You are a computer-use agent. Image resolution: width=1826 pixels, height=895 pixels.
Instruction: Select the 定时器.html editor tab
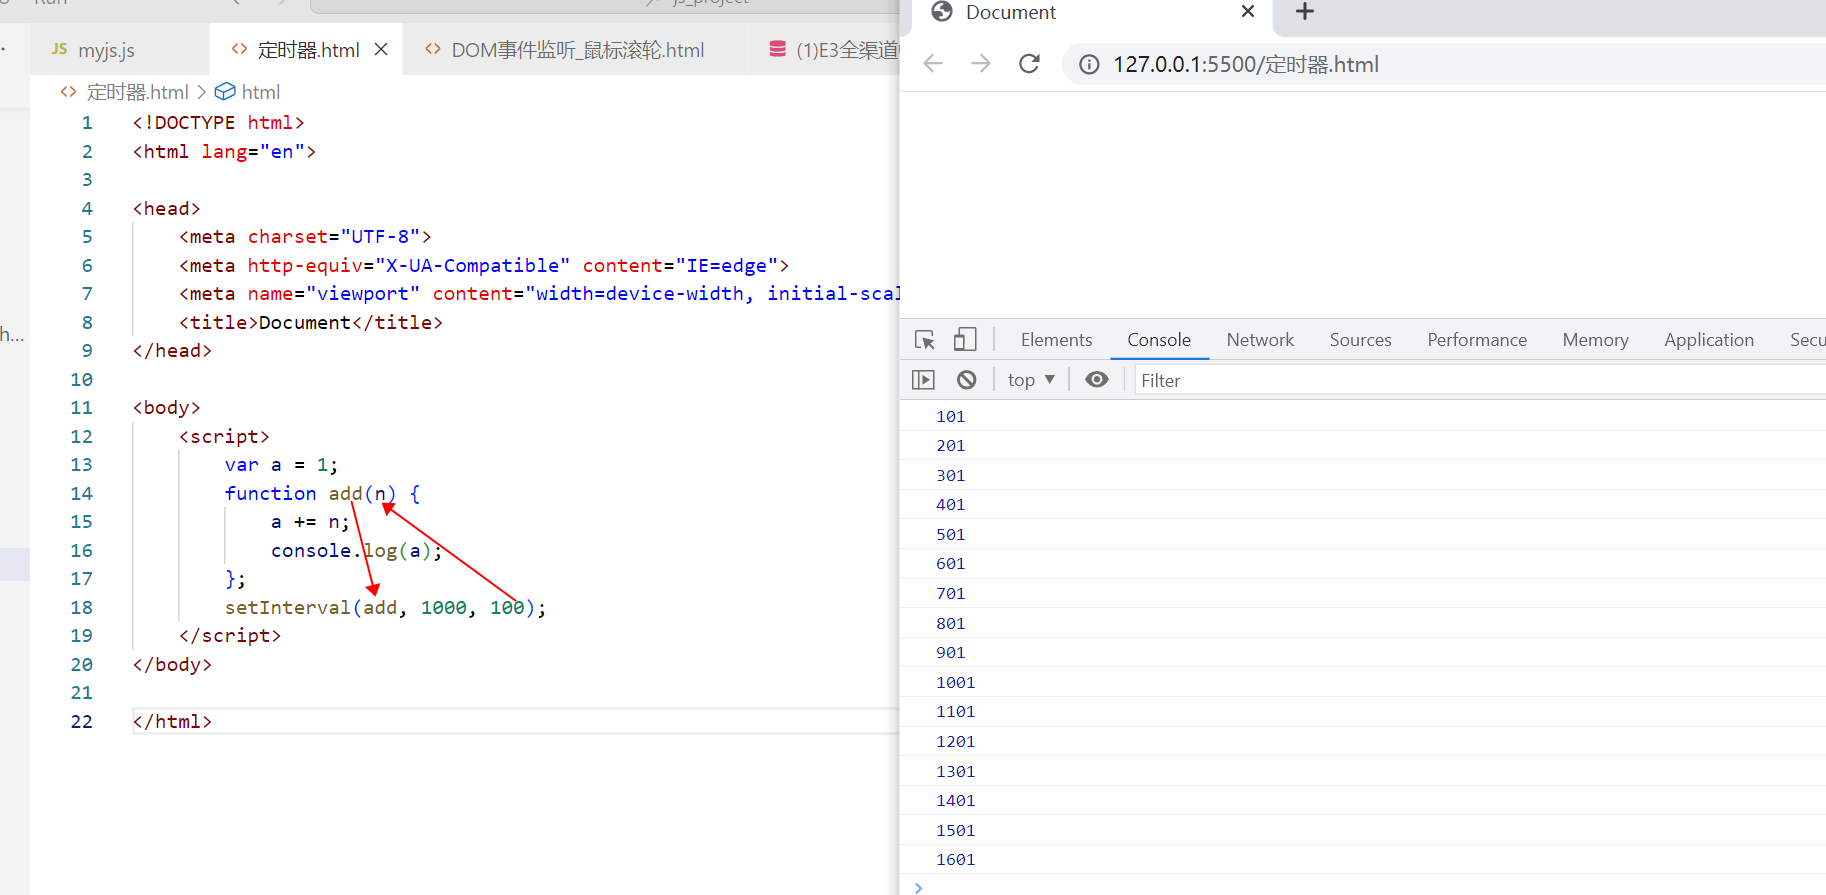(308, 50)
